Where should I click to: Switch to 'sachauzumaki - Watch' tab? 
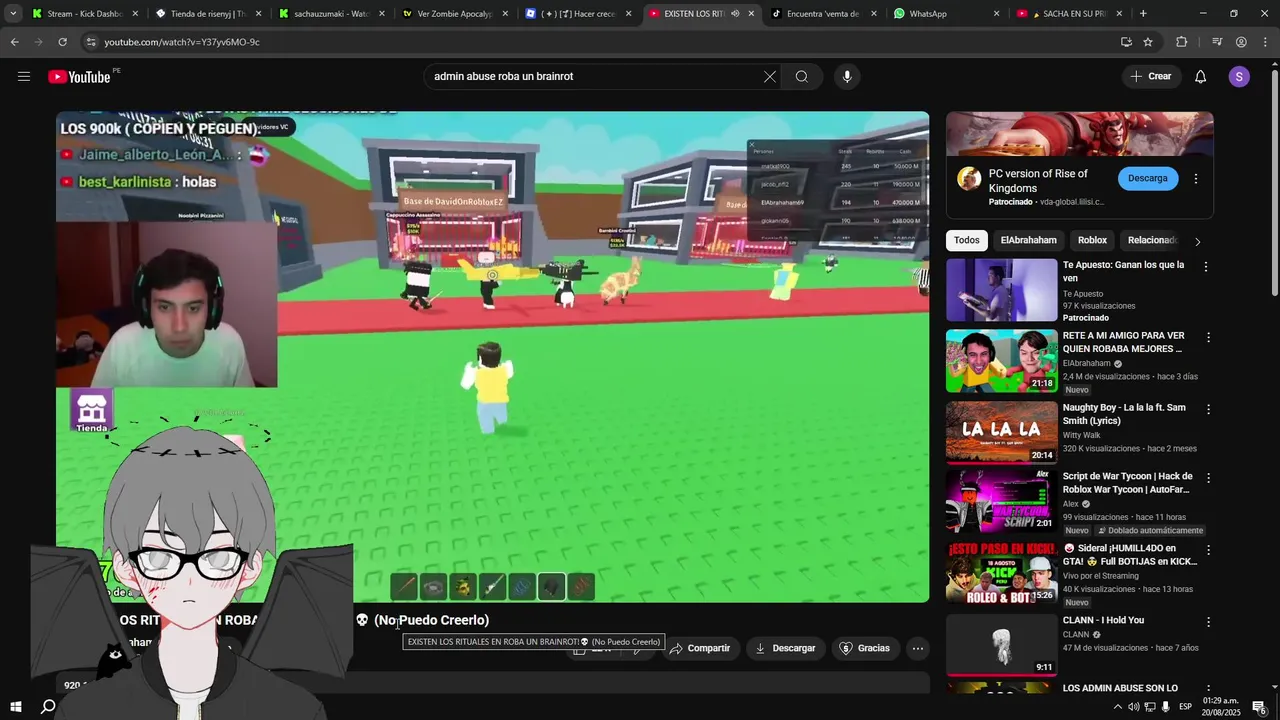(330, 14)
